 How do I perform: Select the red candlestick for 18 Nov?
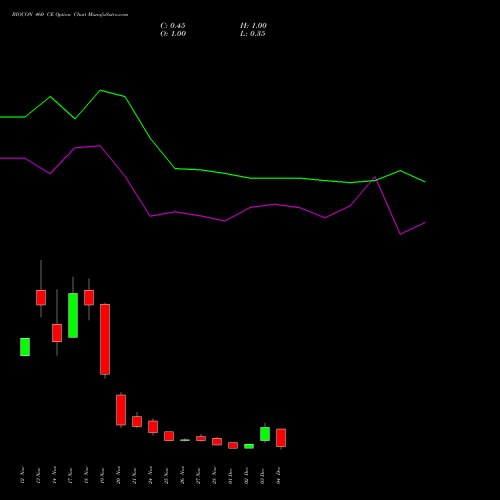89,297
